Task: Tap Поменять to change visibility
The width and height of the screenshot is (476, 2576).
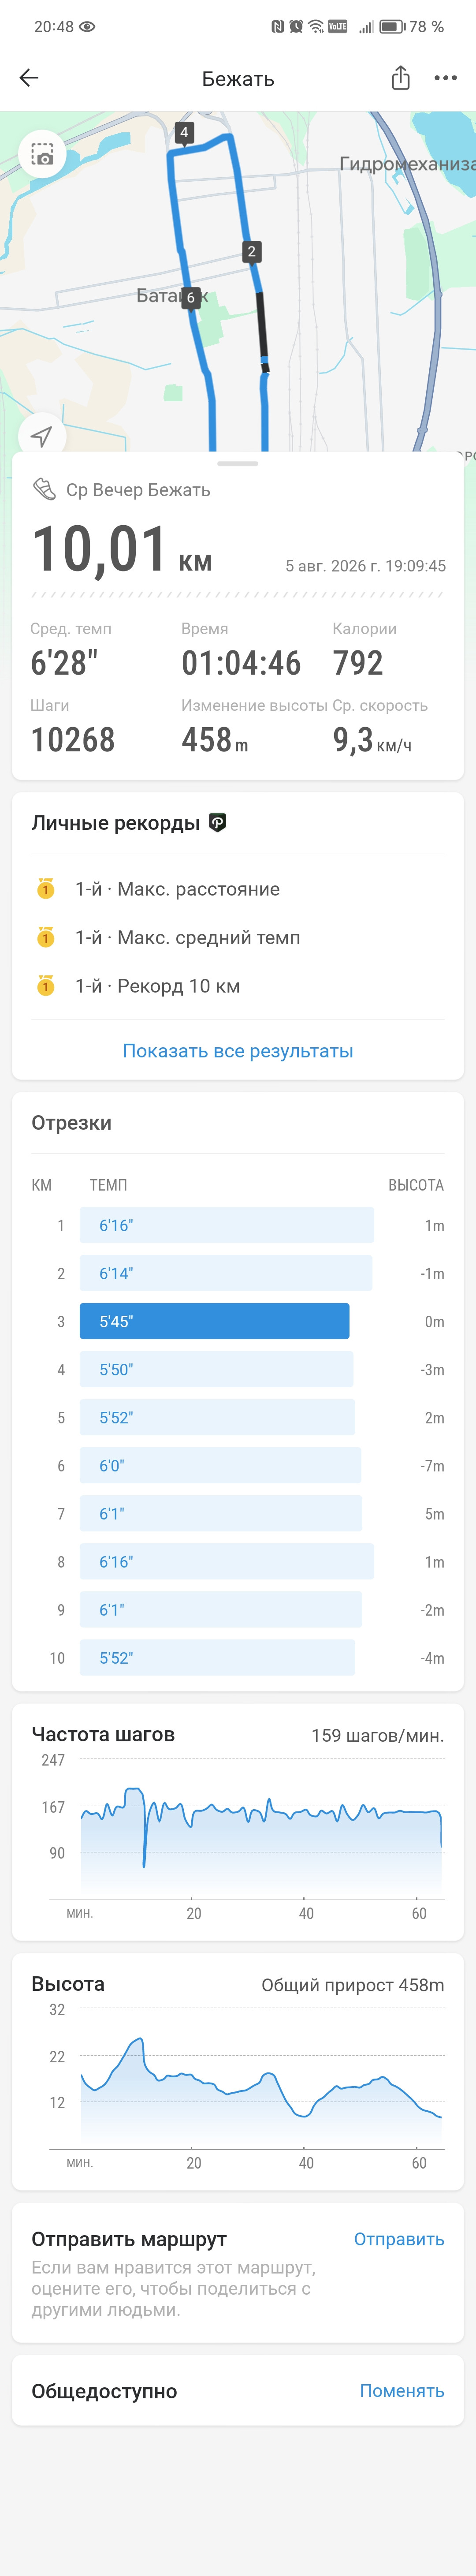Action: click(402, 2390)
